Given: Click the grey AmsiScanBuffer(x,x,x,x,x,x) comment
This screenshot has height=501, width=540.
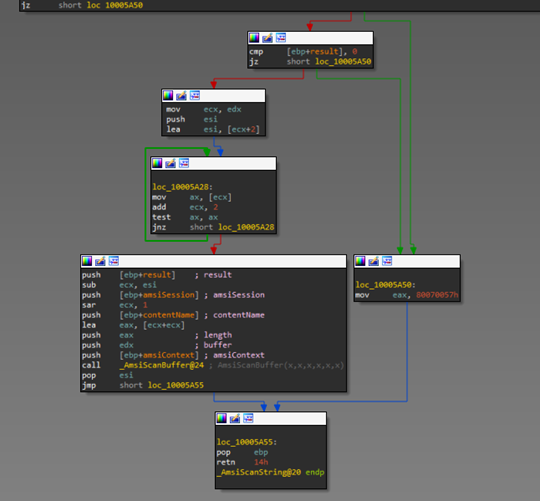Looking at the screenshot, I should 281,365.
